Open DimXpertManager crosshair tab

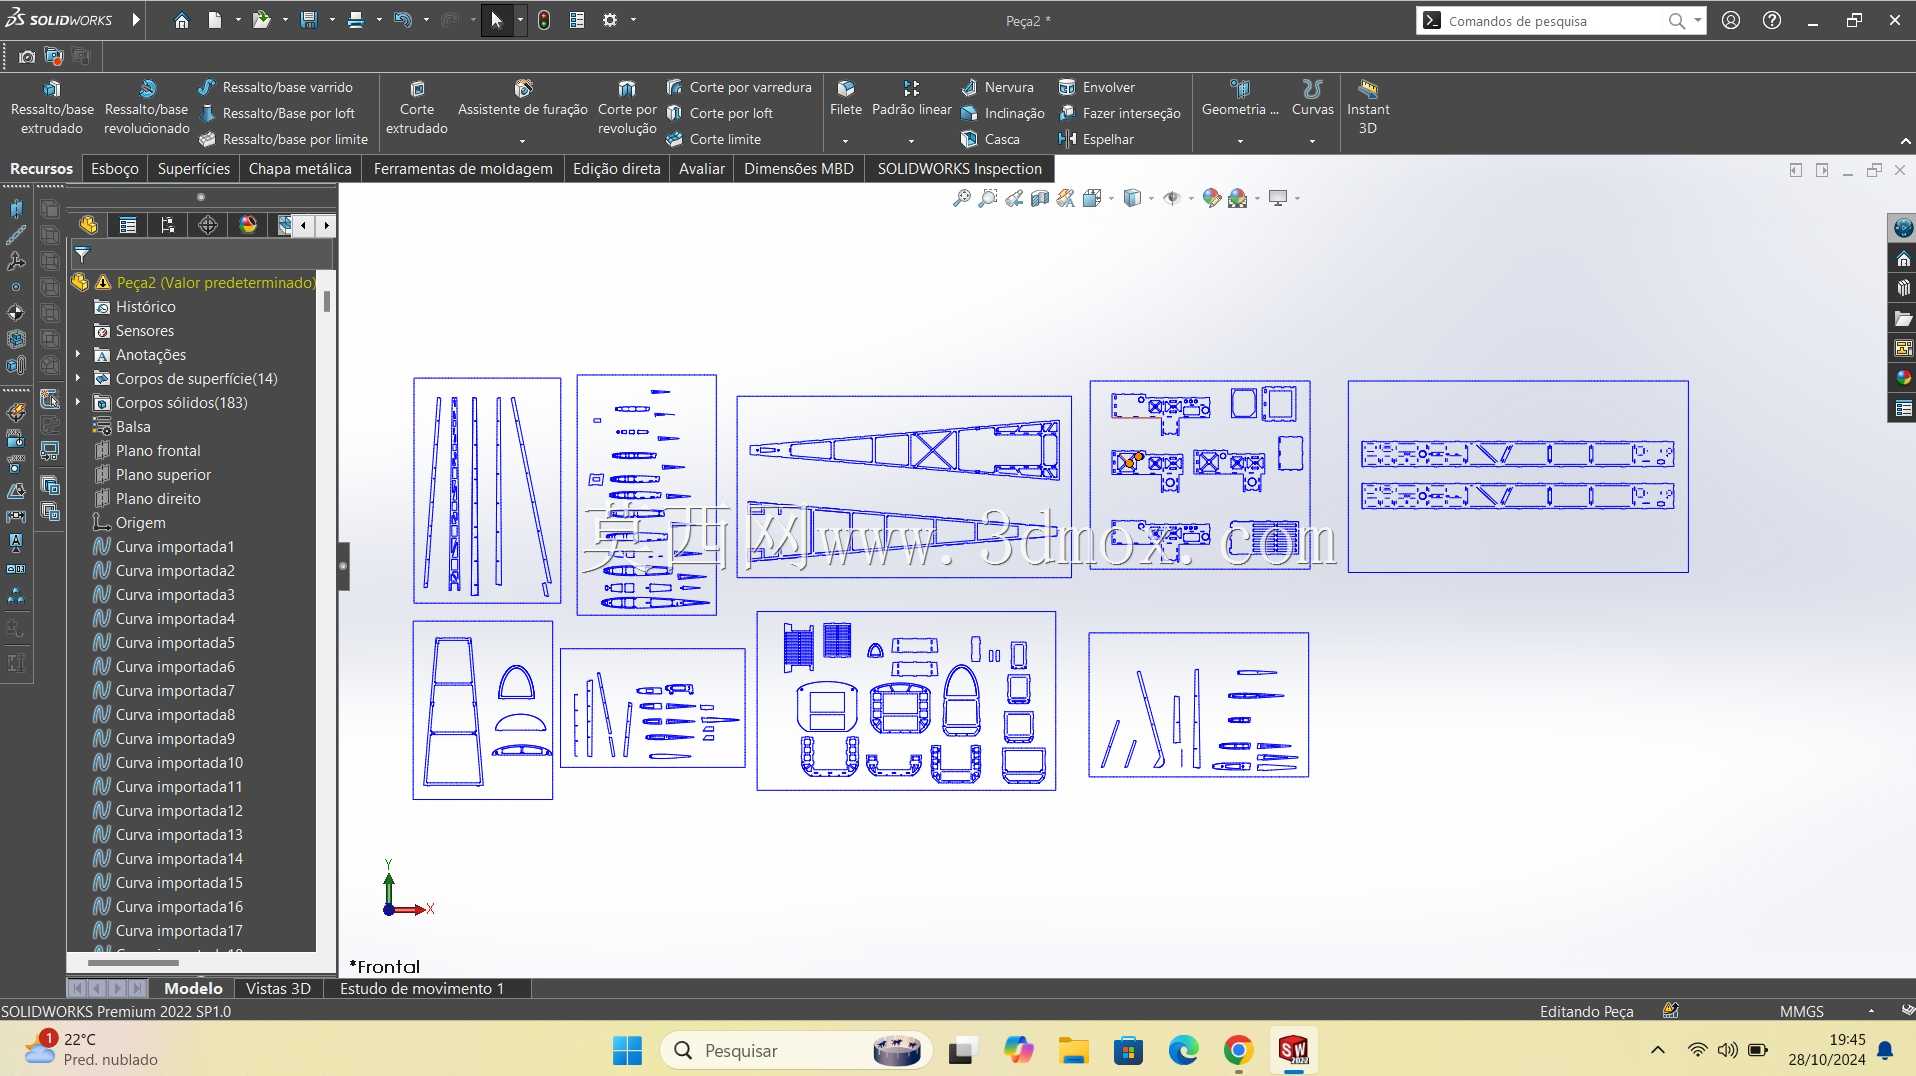(x=208, y=225)
